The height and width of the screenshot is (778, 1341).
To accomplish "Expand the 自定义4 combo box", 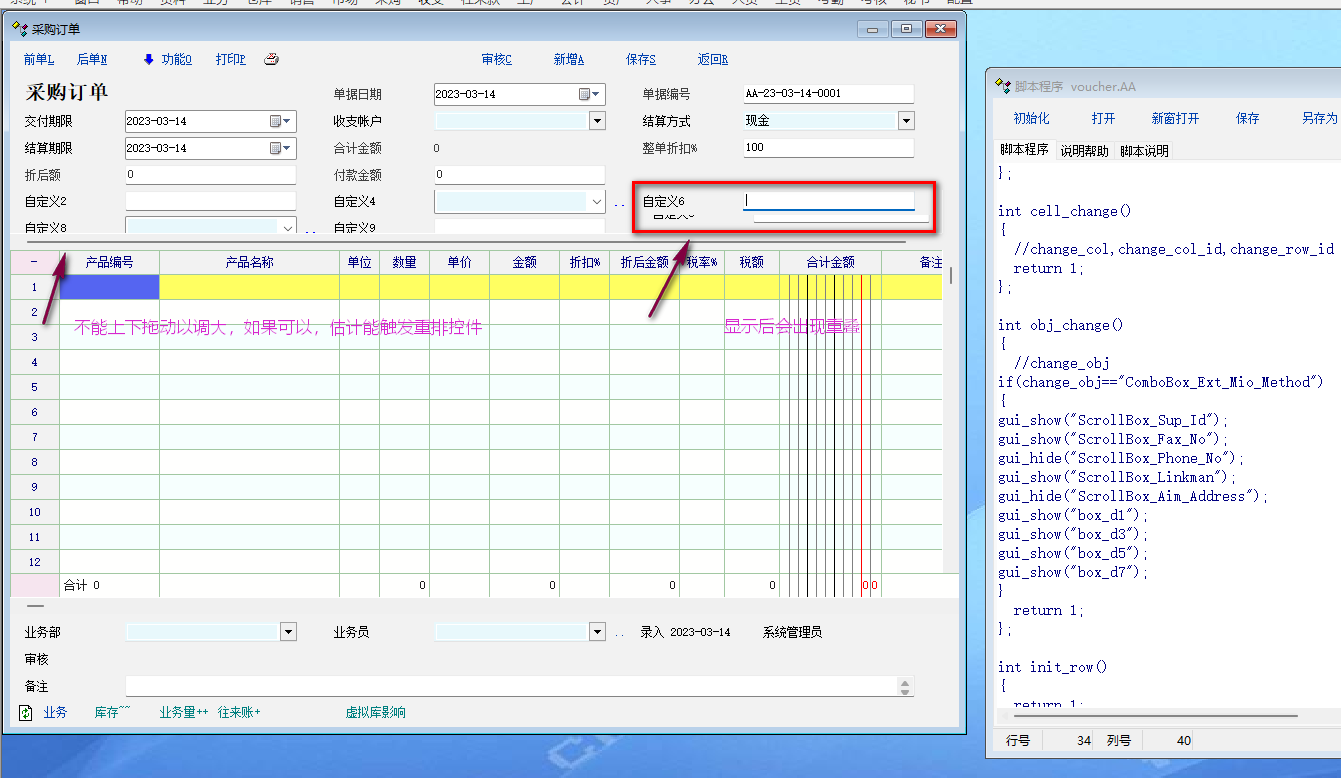I will pyautogui.click(x=597, y=202).
